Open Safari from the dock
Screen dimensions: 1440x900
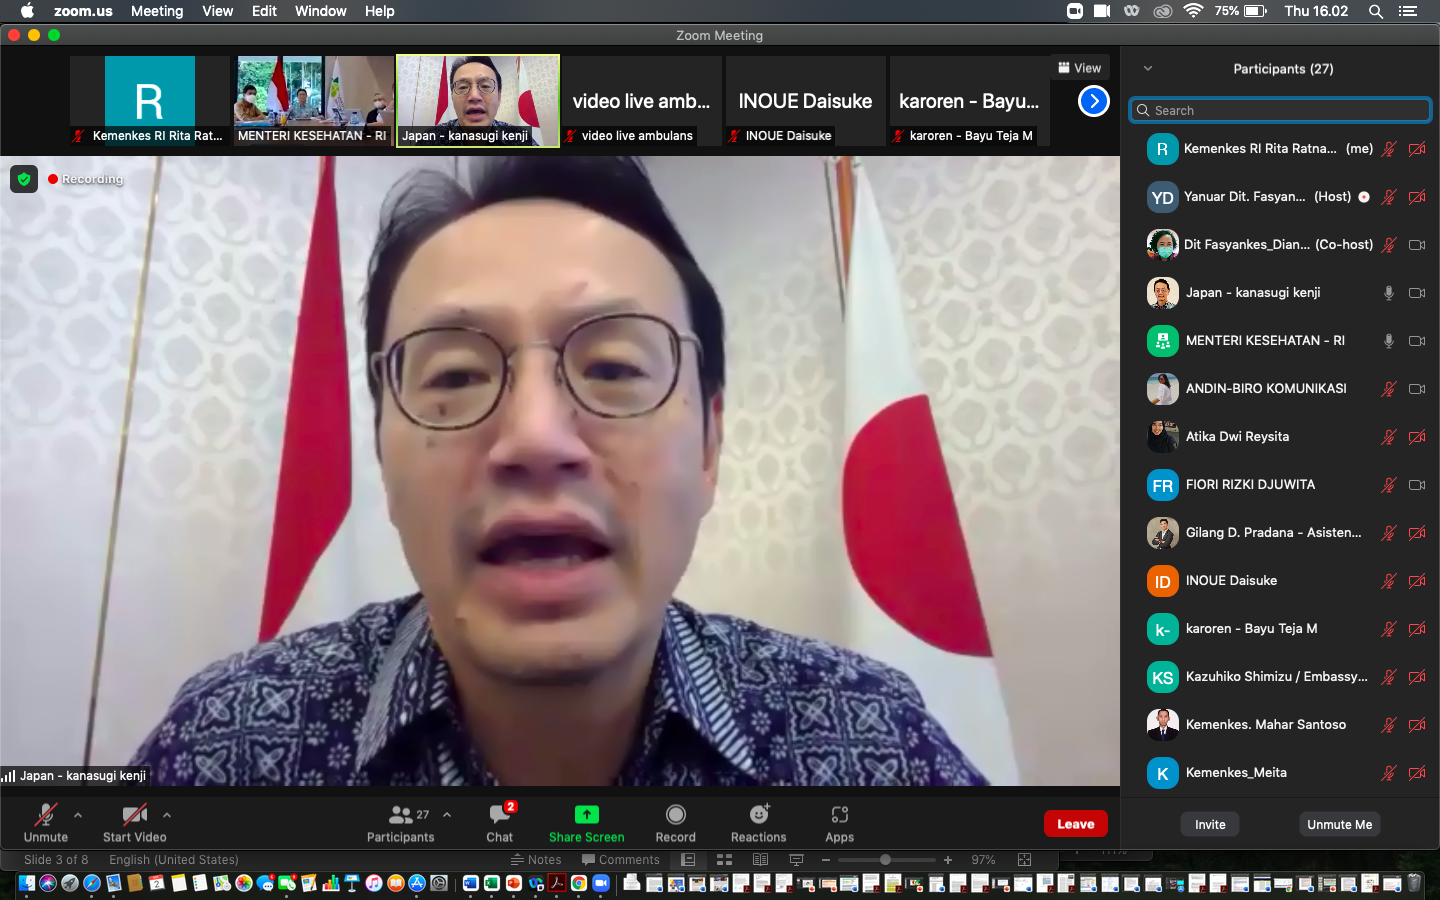coord(92,883)
